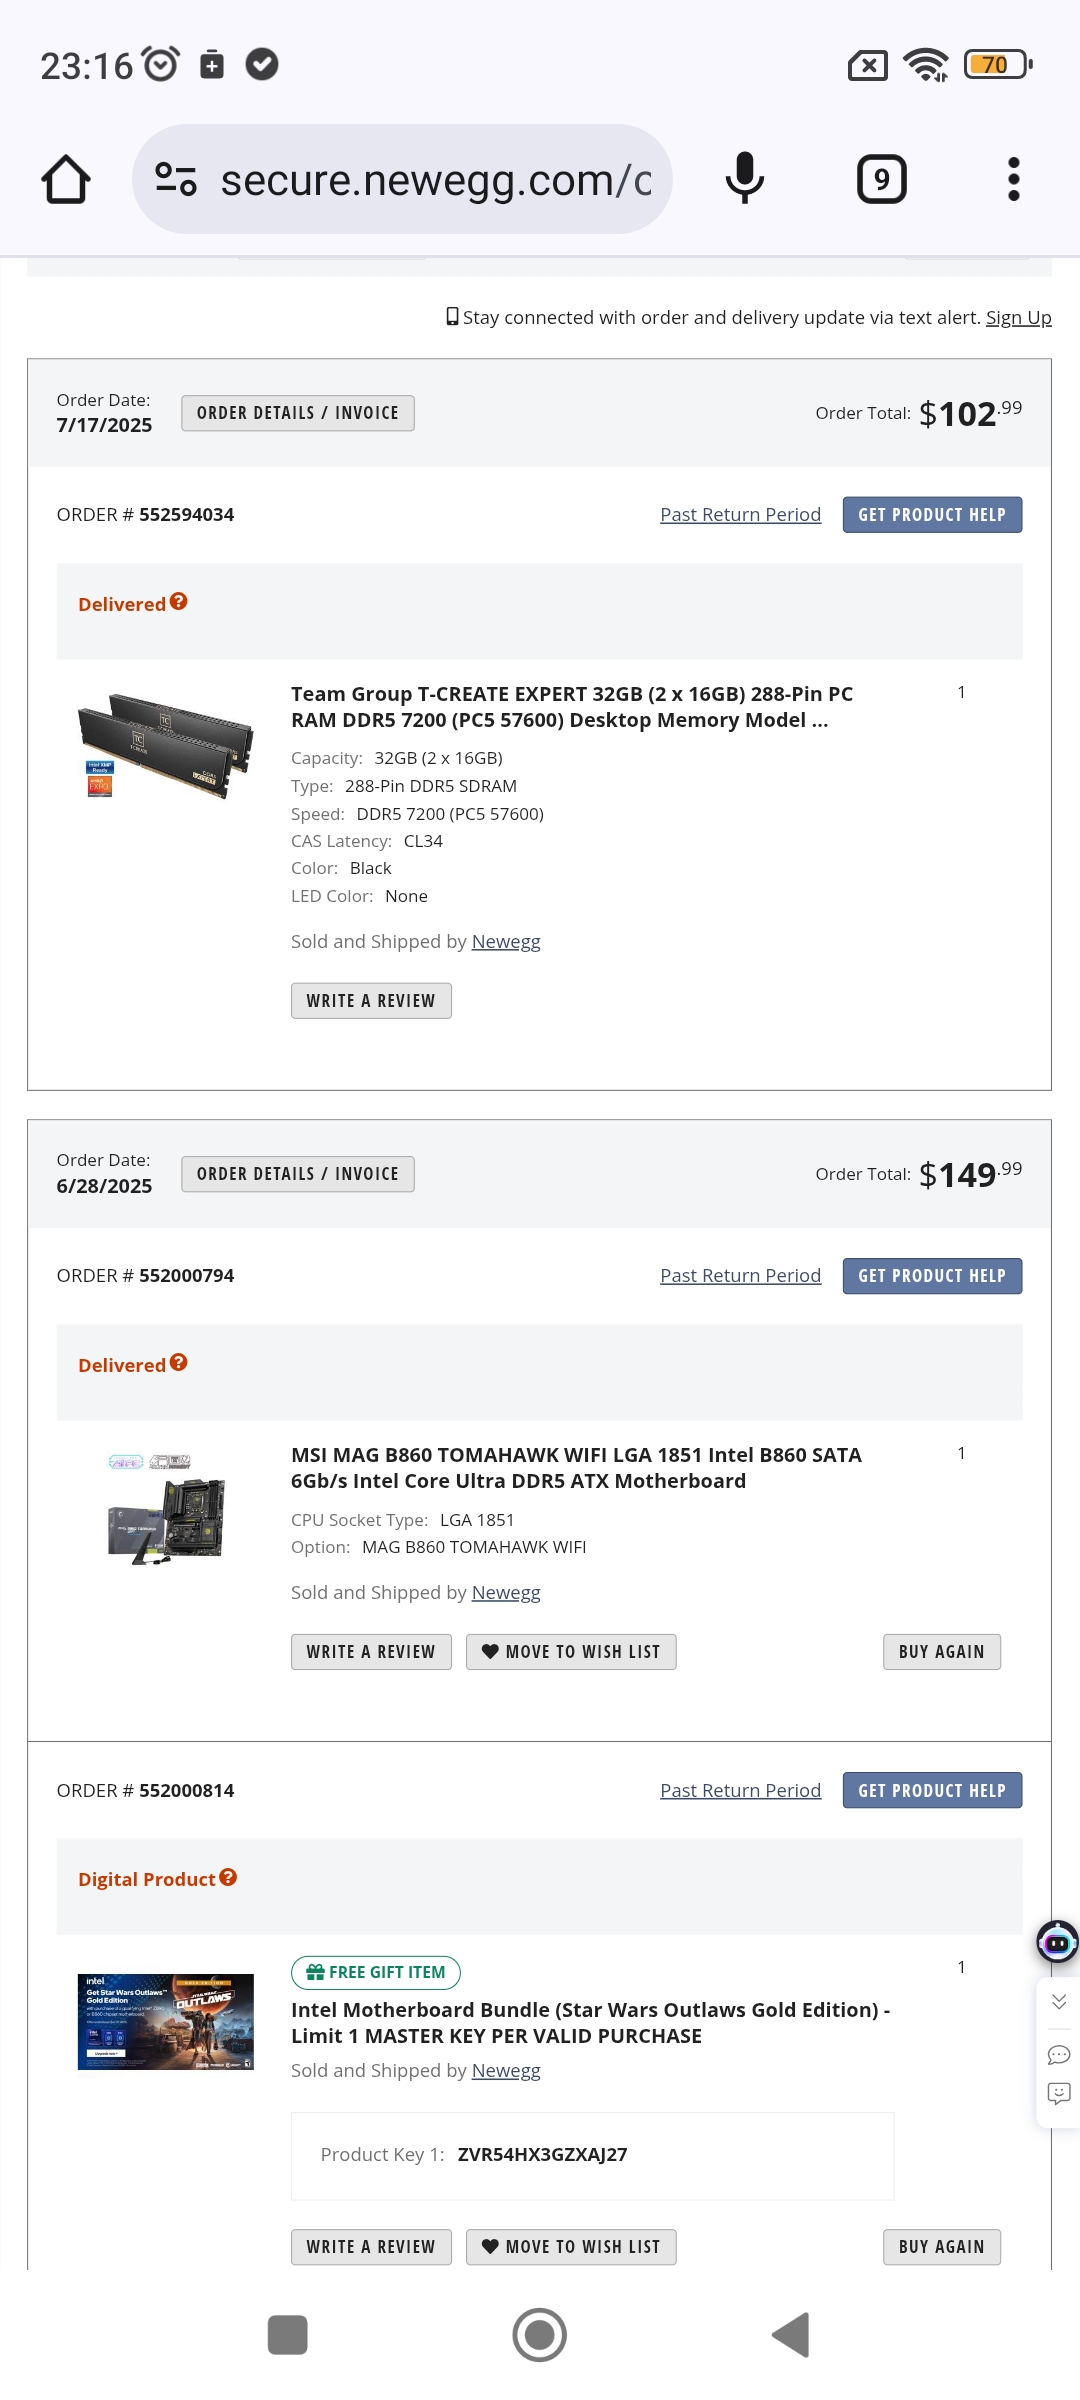Open the browser tab switcher showing 9
Viewport: 1080px width, 2400px height.
click(881, 180)
